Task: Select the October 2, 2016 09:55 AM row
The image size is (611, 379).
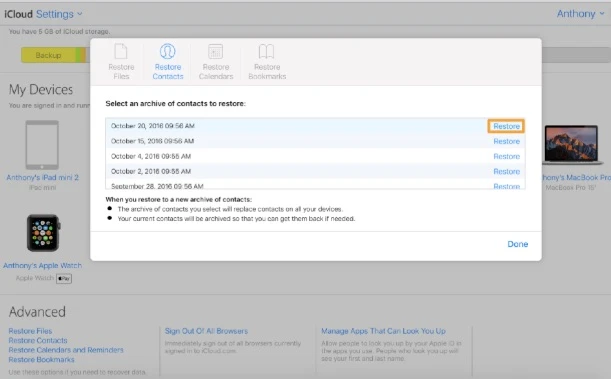Action: pyautogui.click(x=315, y=171)
